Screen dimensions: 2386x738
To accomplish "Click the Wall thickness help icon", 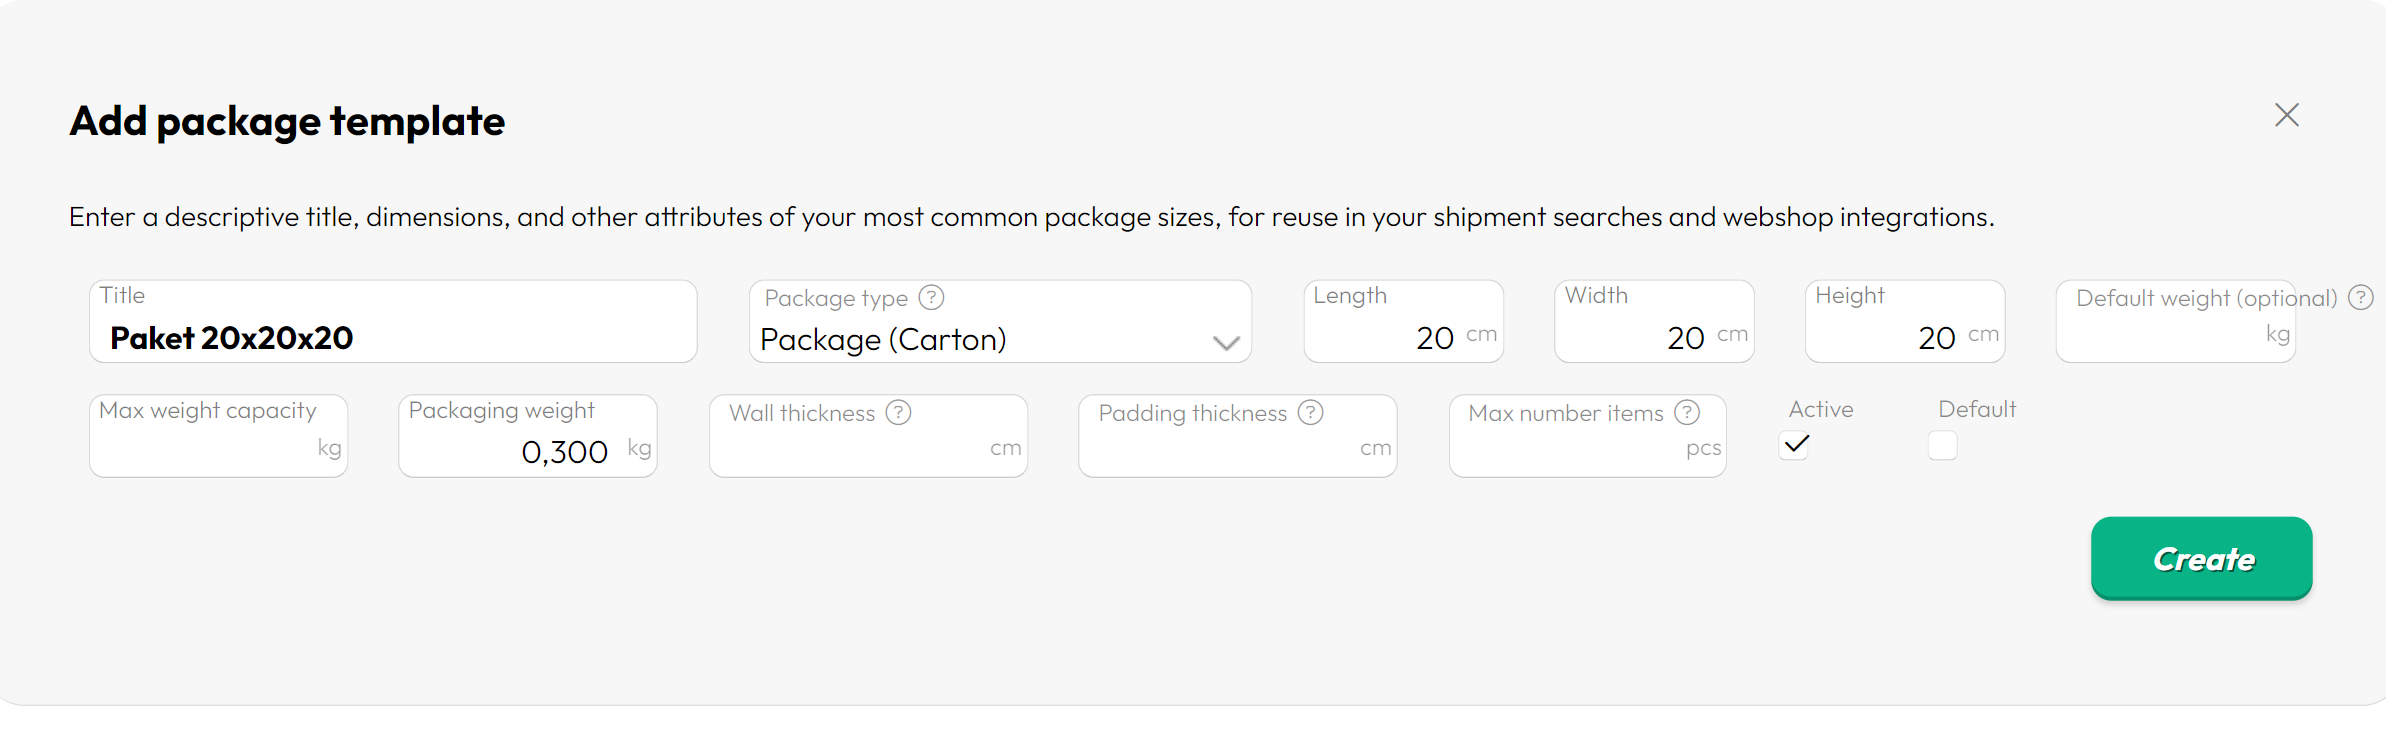I will [x=898, y=412].
